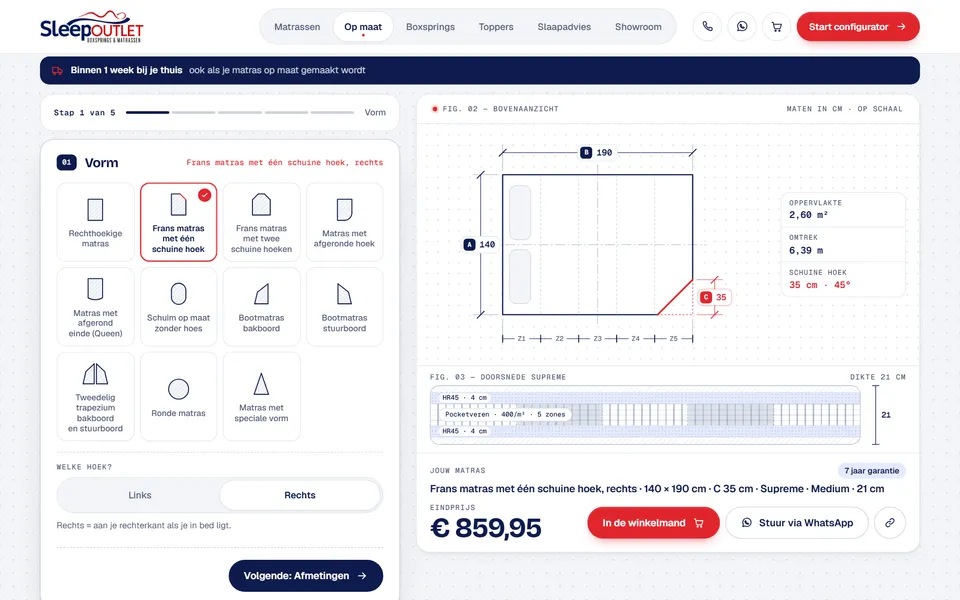Screen dimensions: 960x600
Task: Go to Boxsprings in navigation
Action: [x=430, y=27]
